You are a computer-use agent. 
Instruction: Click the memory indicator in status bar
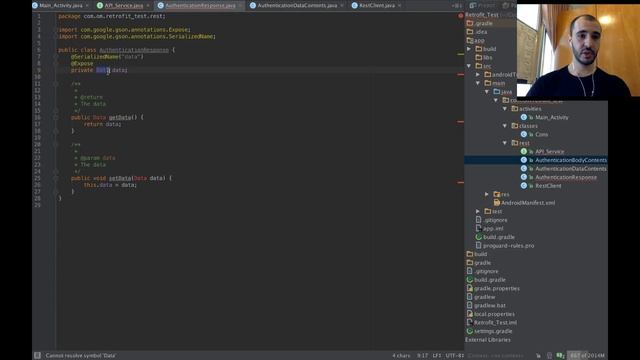pos(587,356)
